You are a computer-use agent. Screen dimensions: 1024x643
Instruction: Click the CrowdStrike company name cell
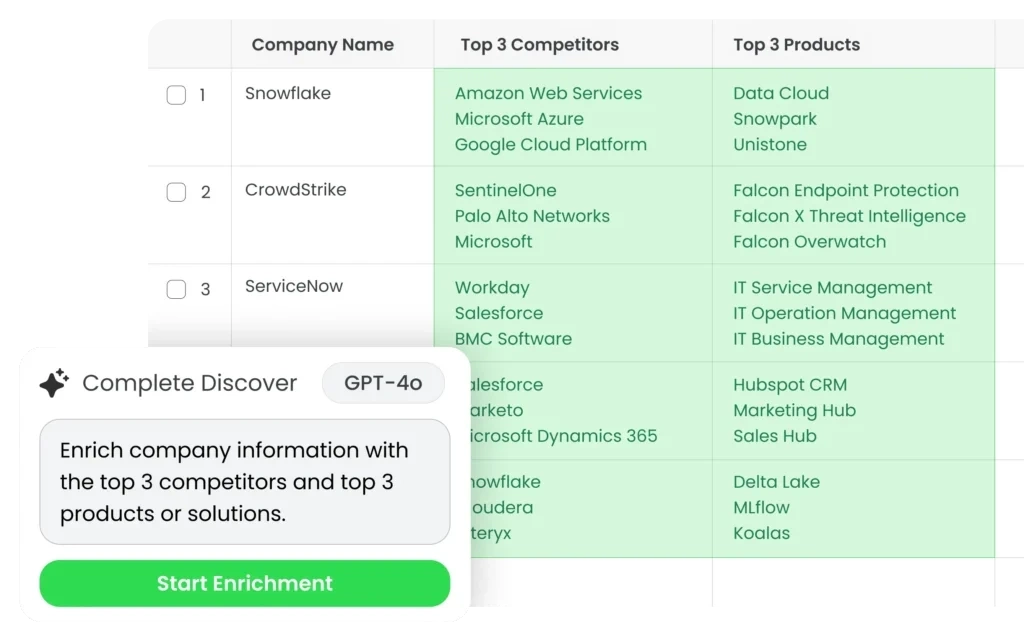(x=296, y=190)
